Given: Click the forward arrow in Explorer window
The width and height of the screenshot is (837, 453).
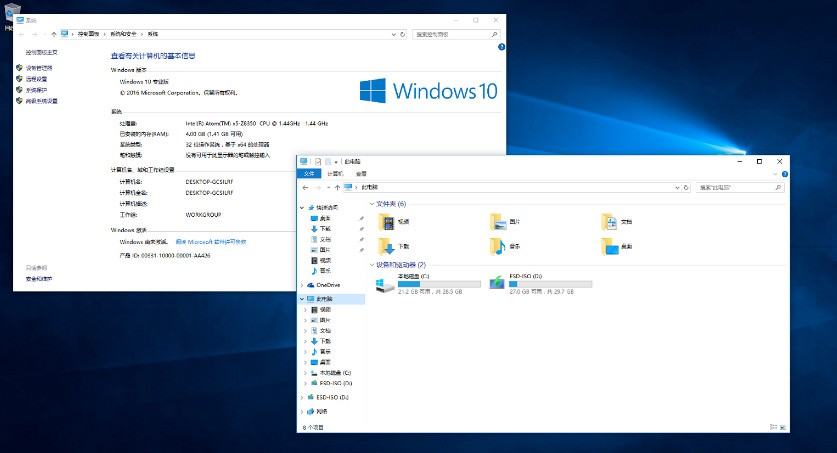Looking at the screenshot, I should [x=318, y=187].
